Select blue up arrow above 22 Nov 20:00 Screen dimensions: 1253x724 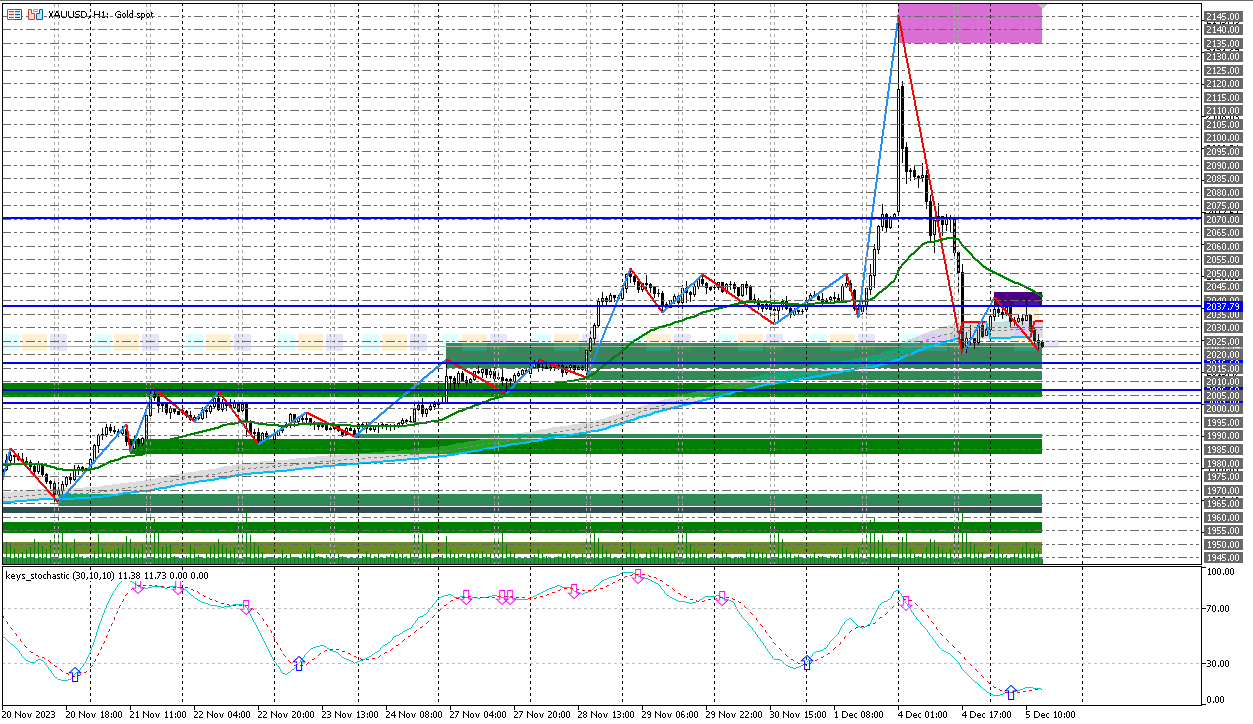pos(298,663)
